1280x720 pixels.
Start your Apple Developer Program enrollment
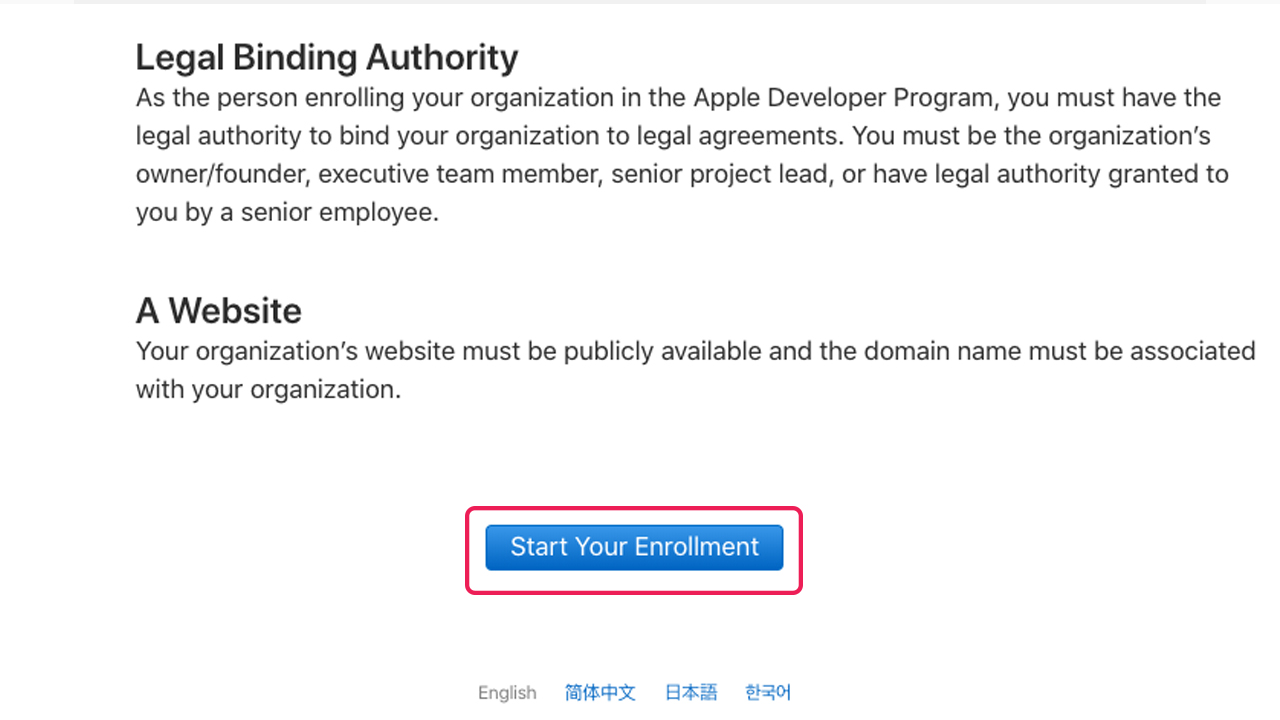[x=633, y=547]
